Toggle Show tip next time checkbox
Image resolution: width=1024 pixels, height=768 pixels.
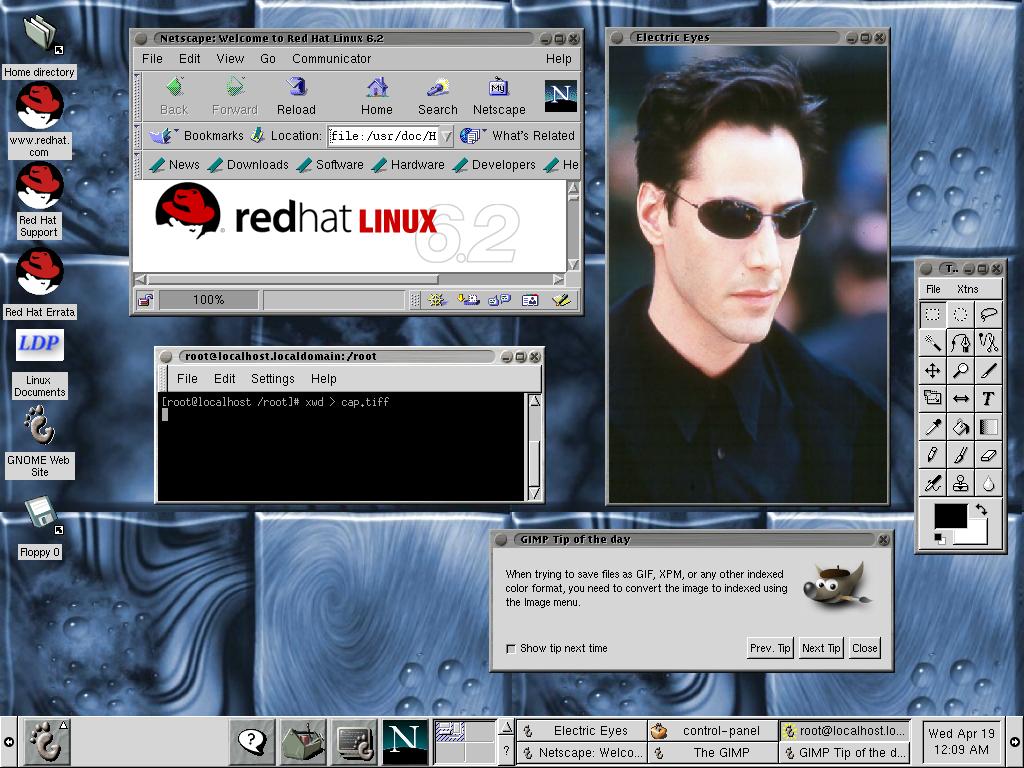tap(511, 648)
